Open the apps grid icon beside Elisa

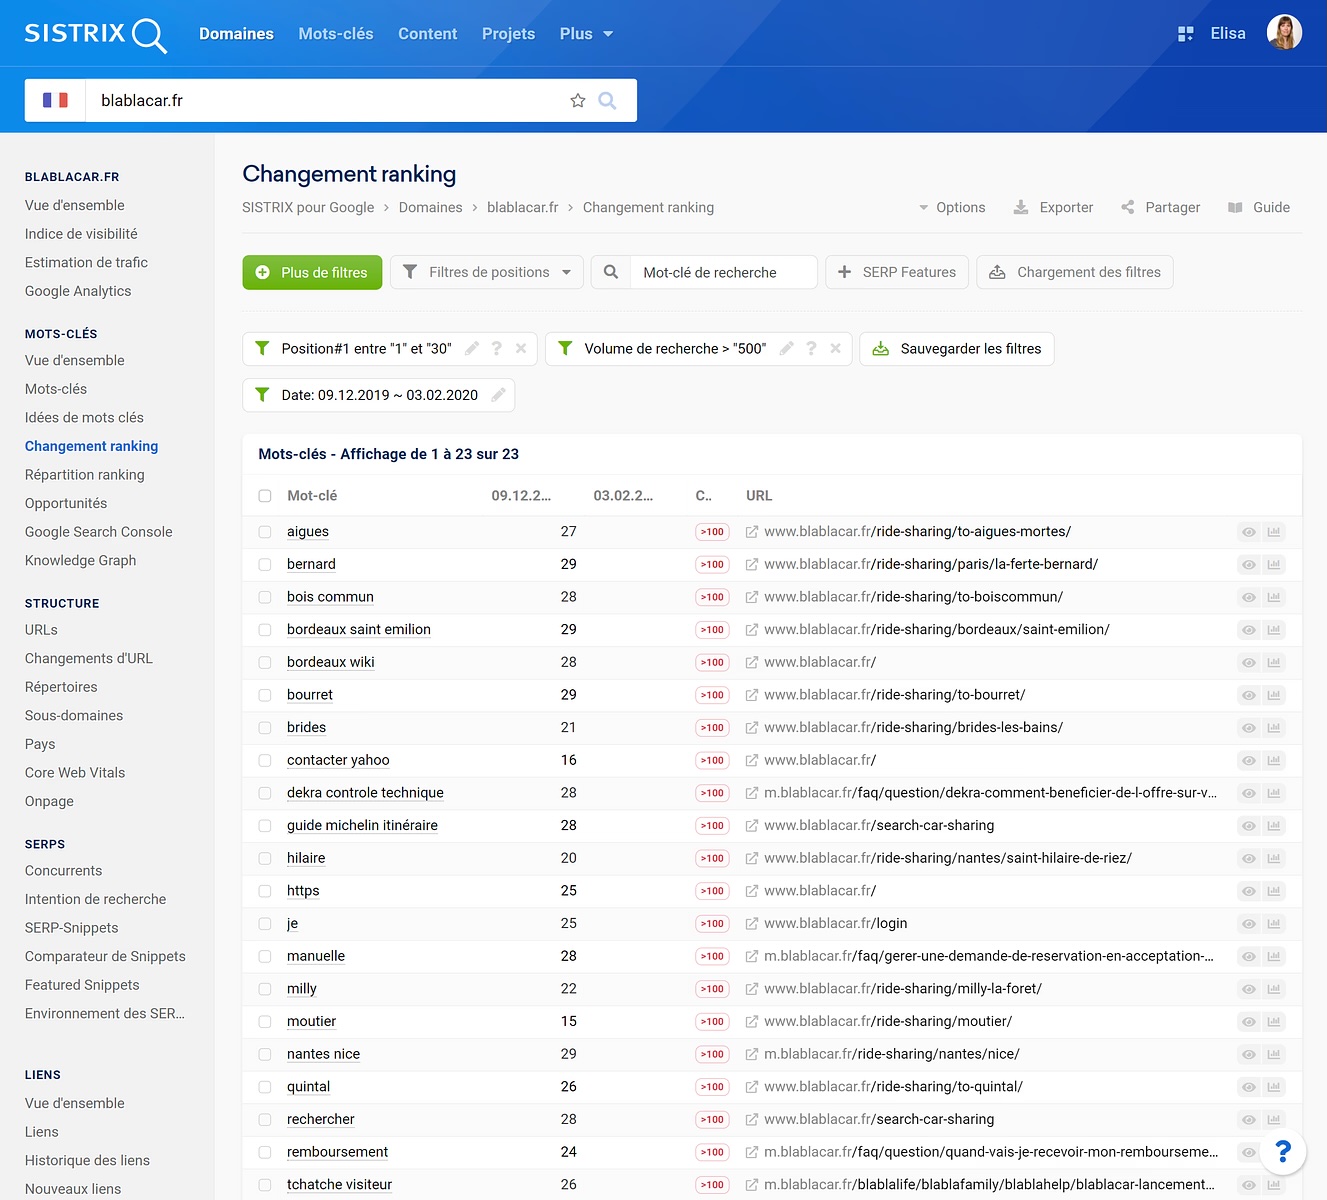click(x=1186, y=34)
